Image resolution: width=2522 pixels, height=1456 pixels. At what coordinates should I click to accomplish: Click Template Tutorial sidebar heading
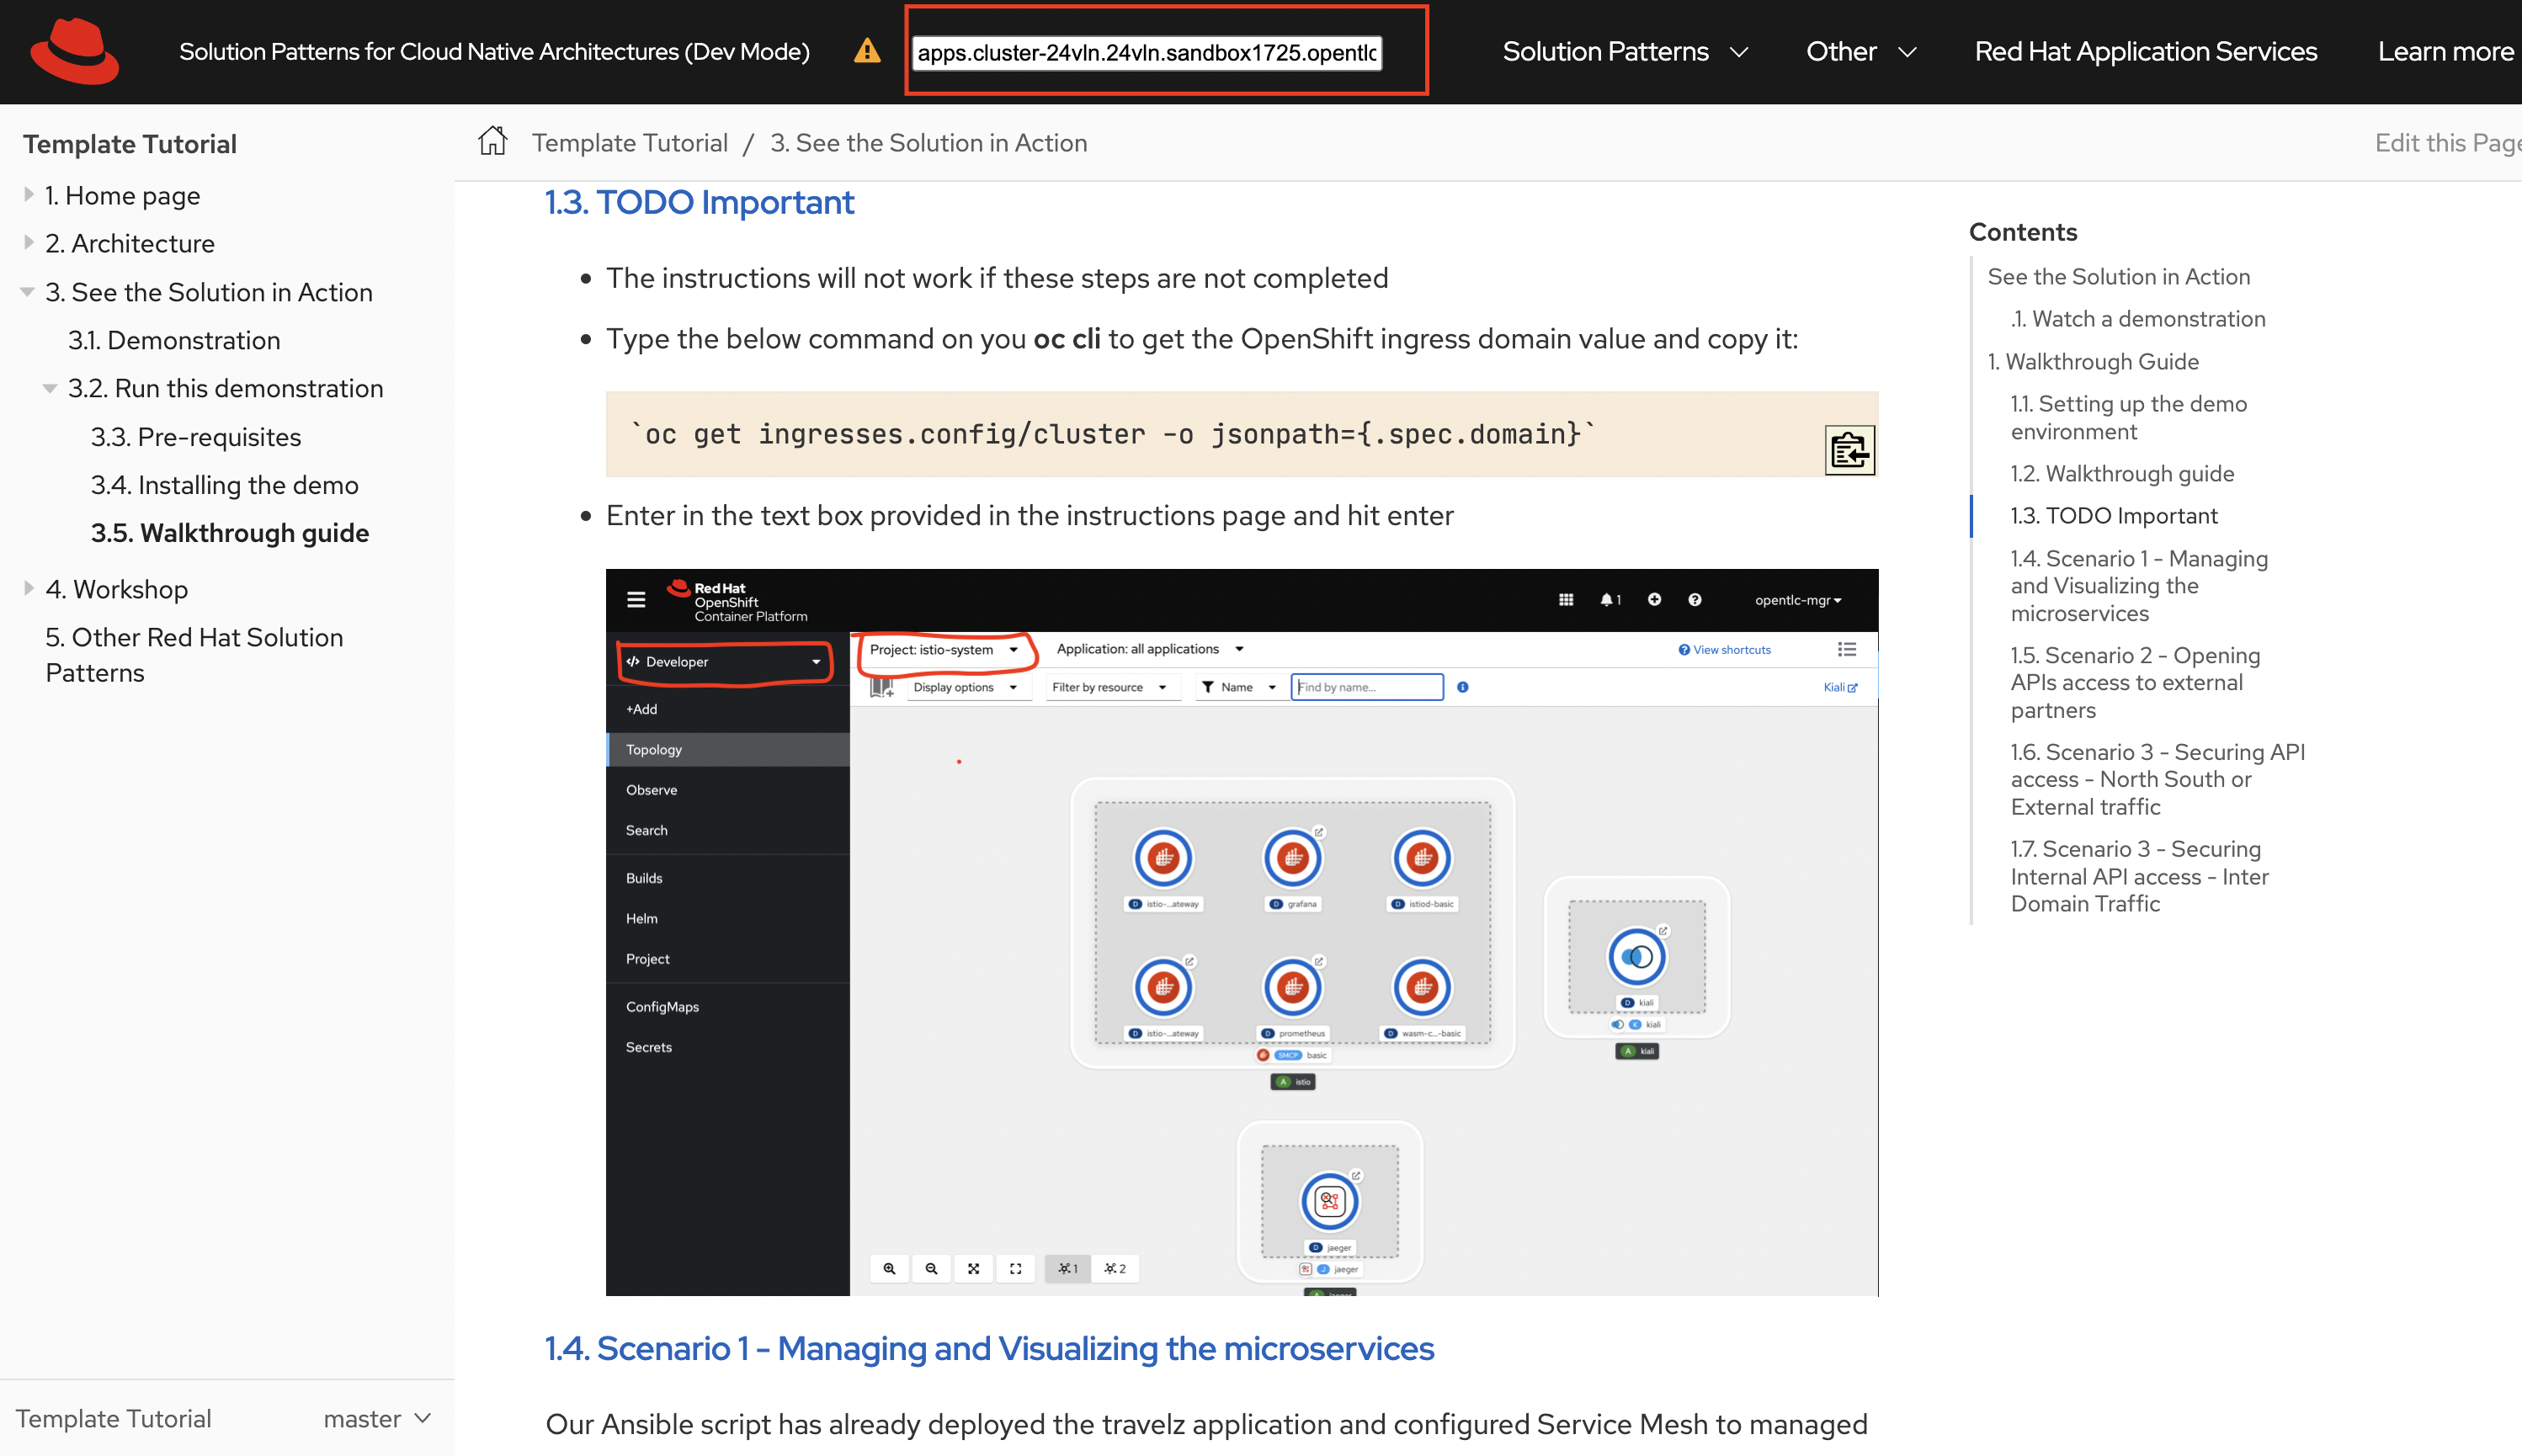(130, 144)
